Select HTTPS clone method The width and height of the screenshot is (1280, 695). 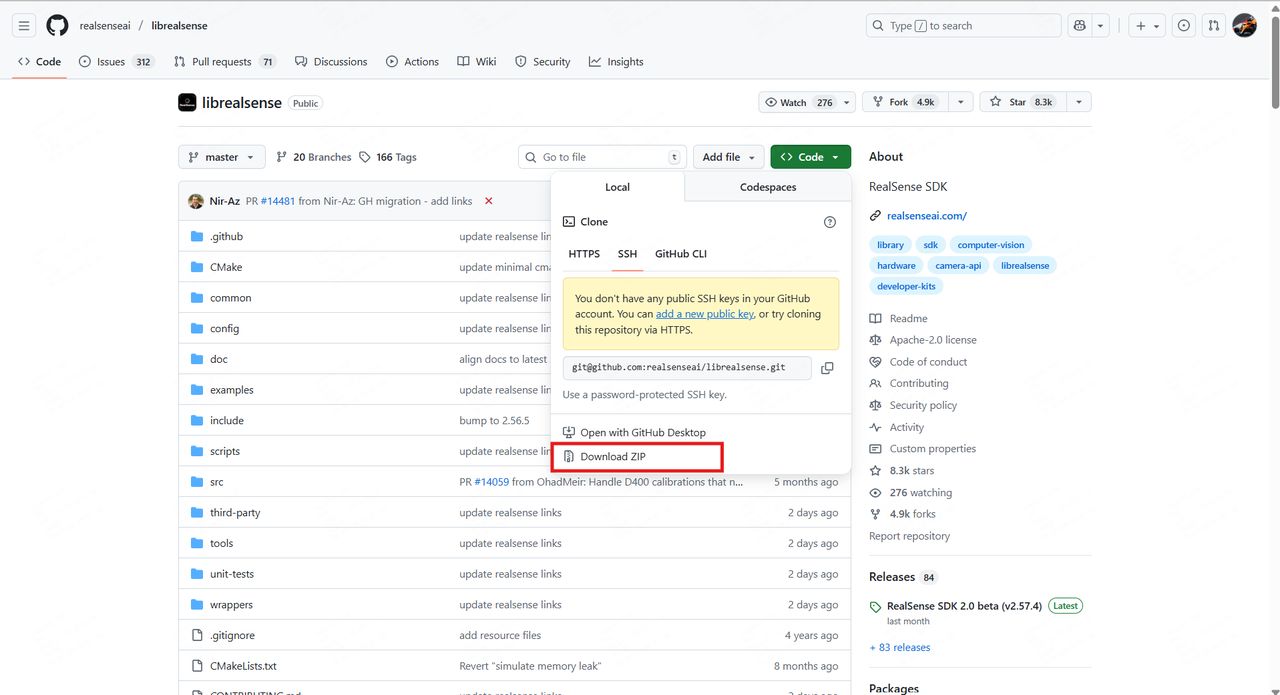(x=584, y=254)
